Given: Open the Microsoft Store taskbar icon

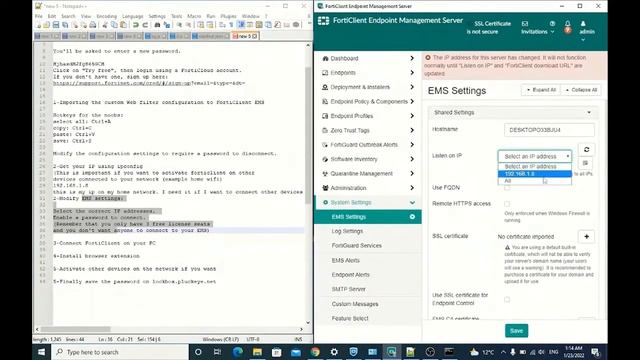Looking at the screenshot, I should [x=276, y=351].
